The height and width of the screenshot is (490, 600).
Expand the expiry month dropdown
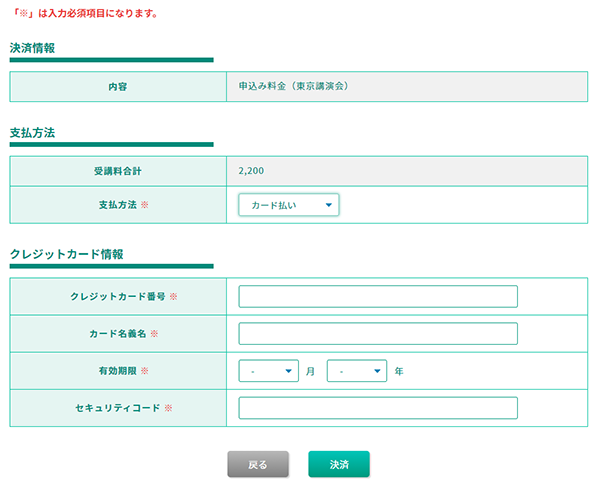coord(269,371)
